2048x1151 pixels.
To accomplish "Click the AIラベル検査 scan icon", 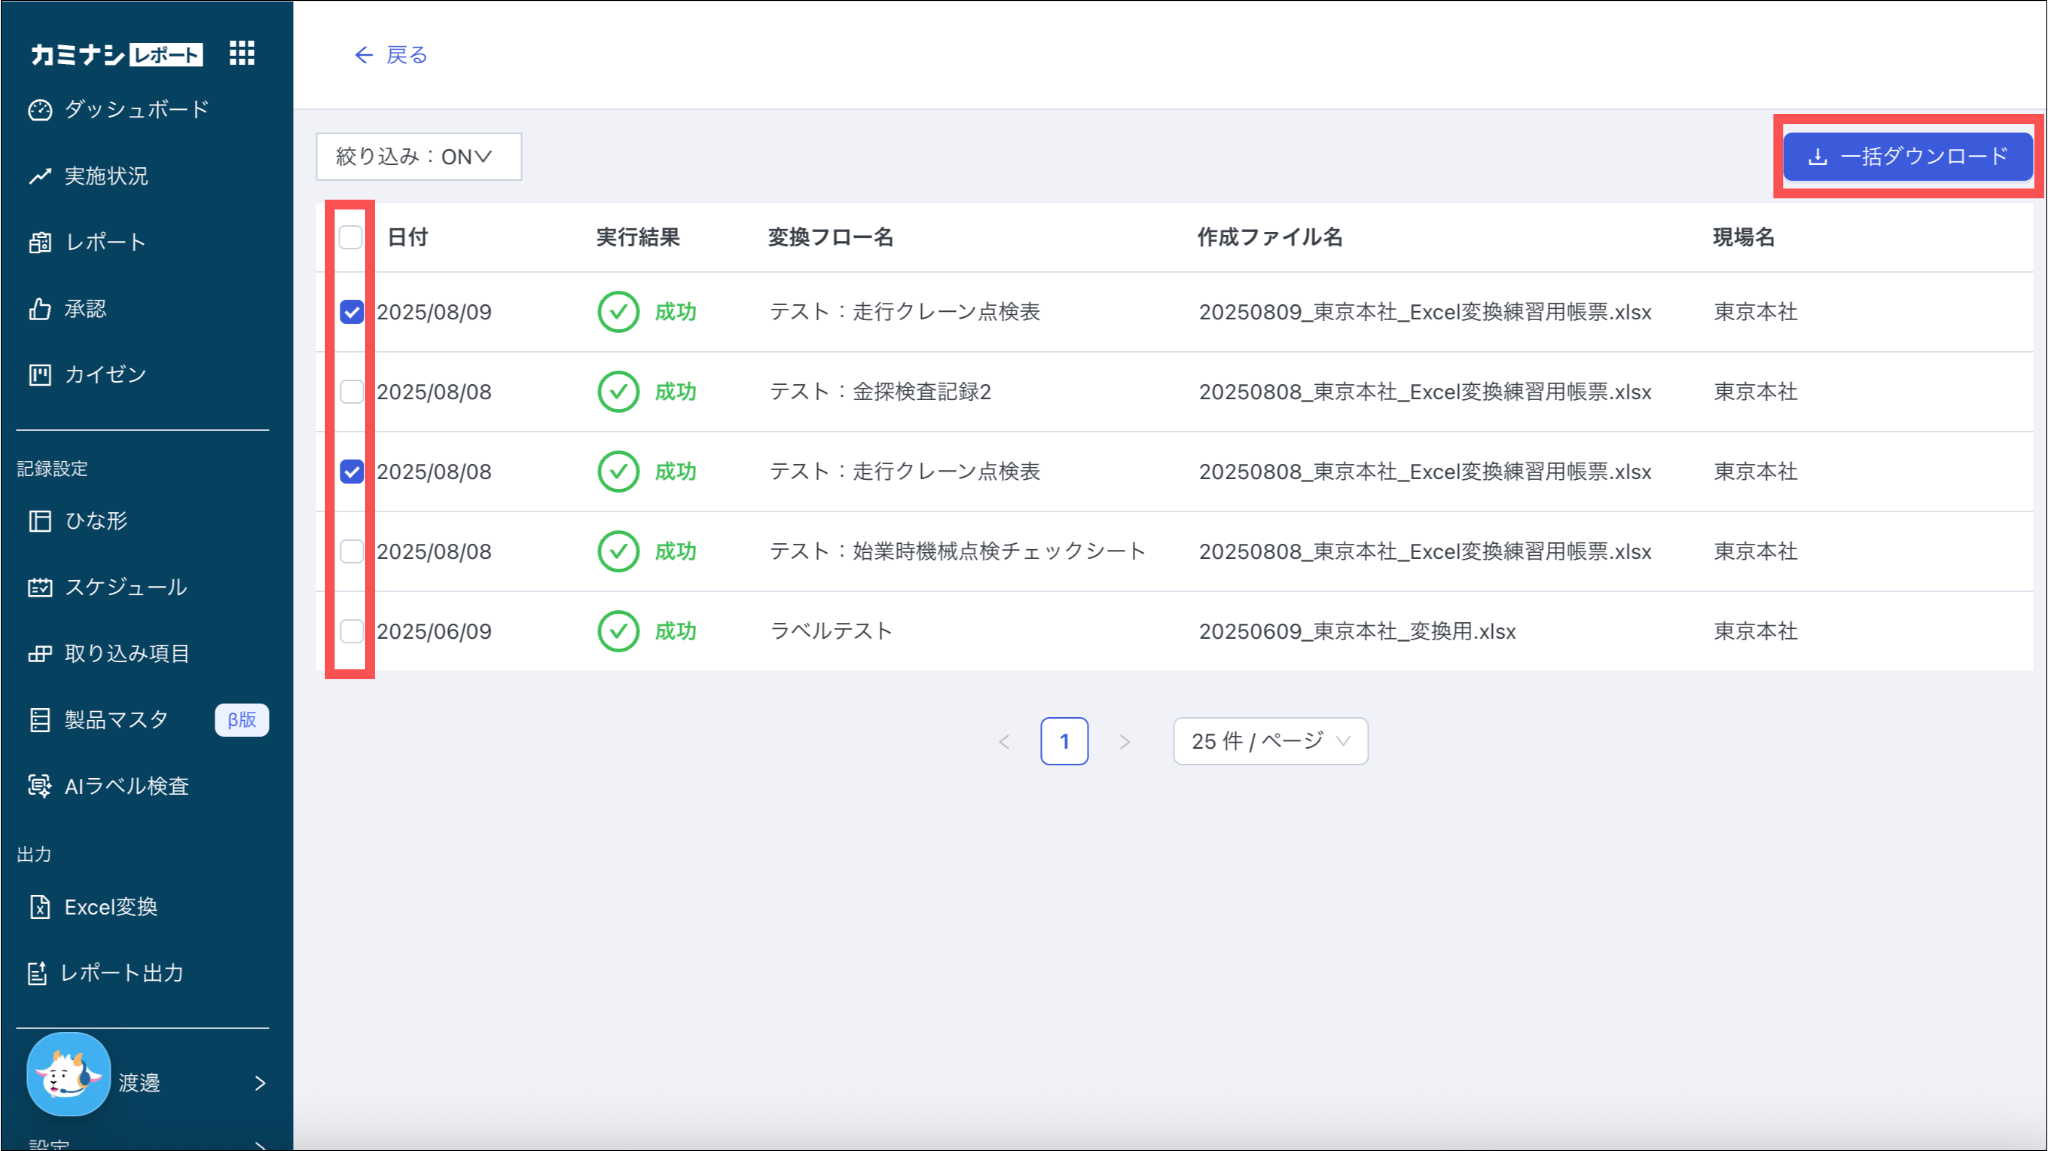I will pos(40,786).
